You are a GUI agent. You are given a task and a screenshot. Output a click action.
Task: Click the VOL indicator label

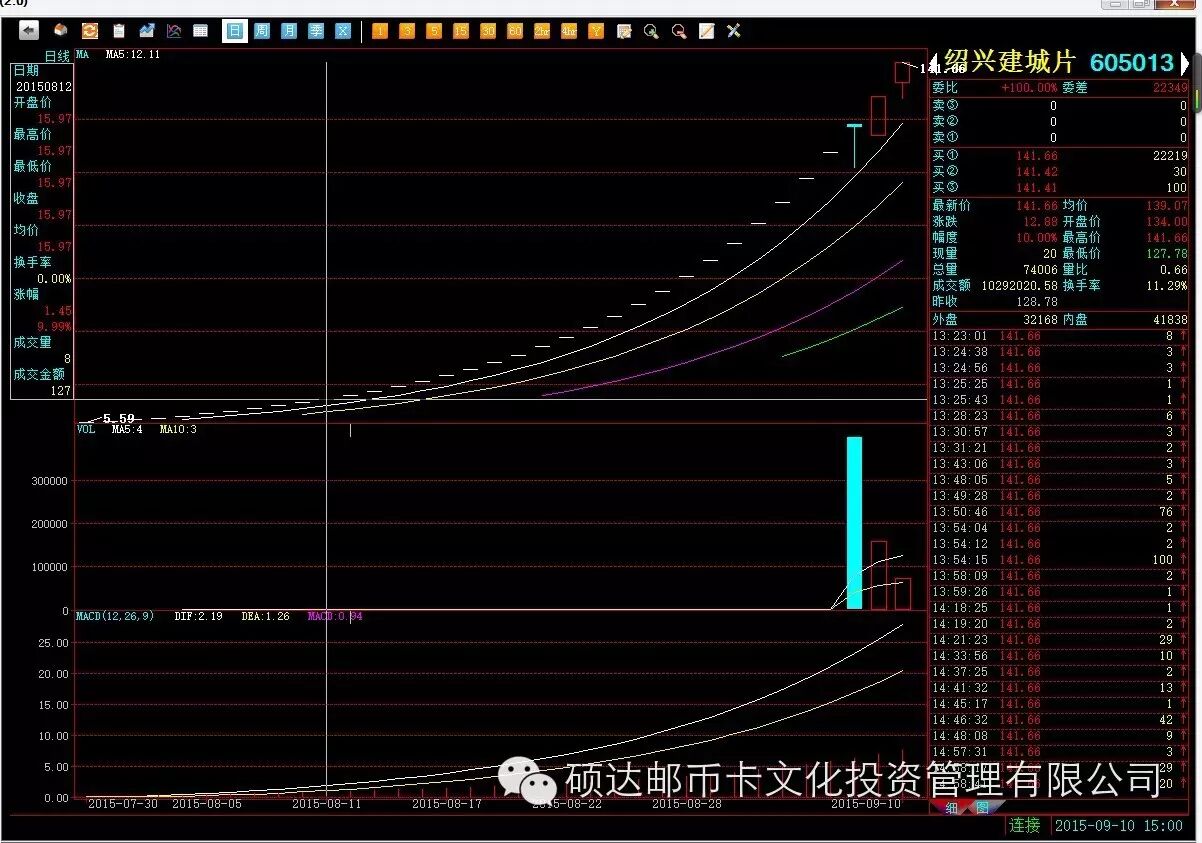pyautogui.click(x=86, y=429)
